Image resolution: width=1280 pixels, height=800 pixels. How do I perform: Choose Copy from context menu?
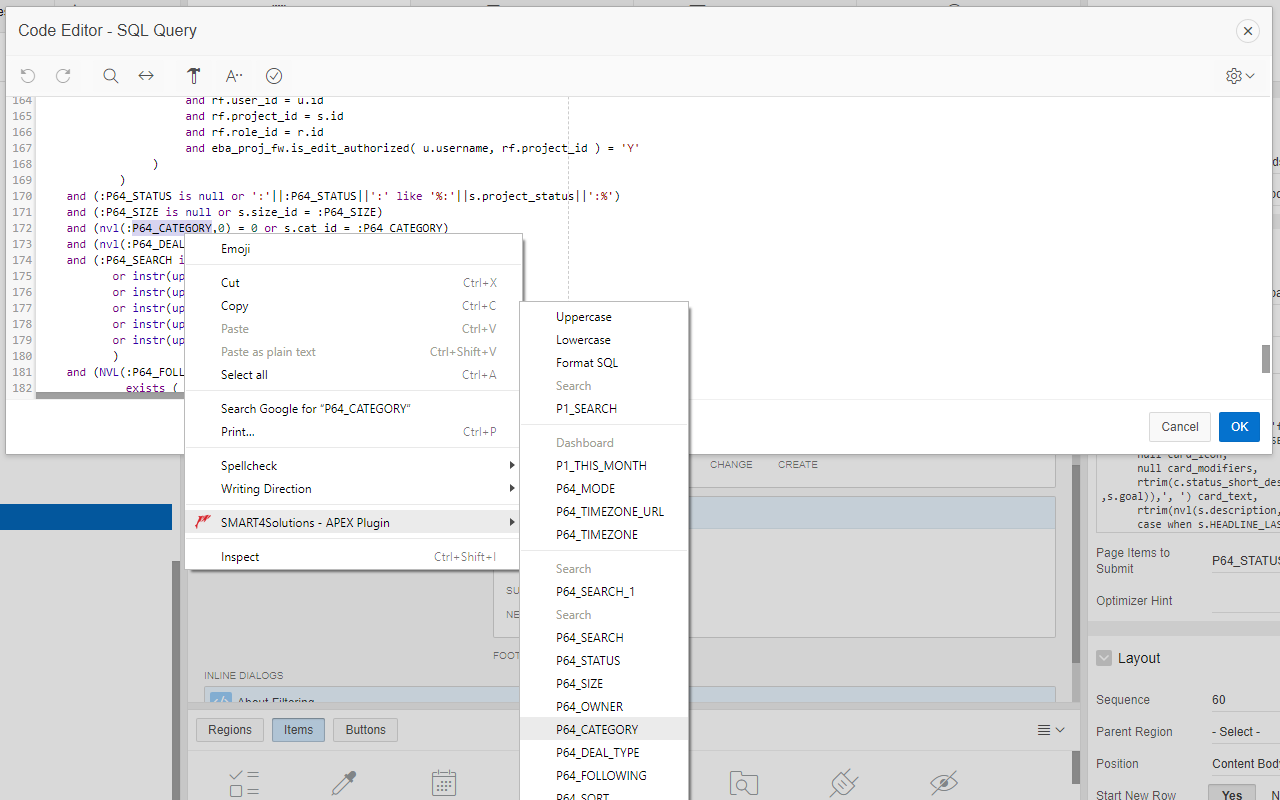click(x=352, y=306)
